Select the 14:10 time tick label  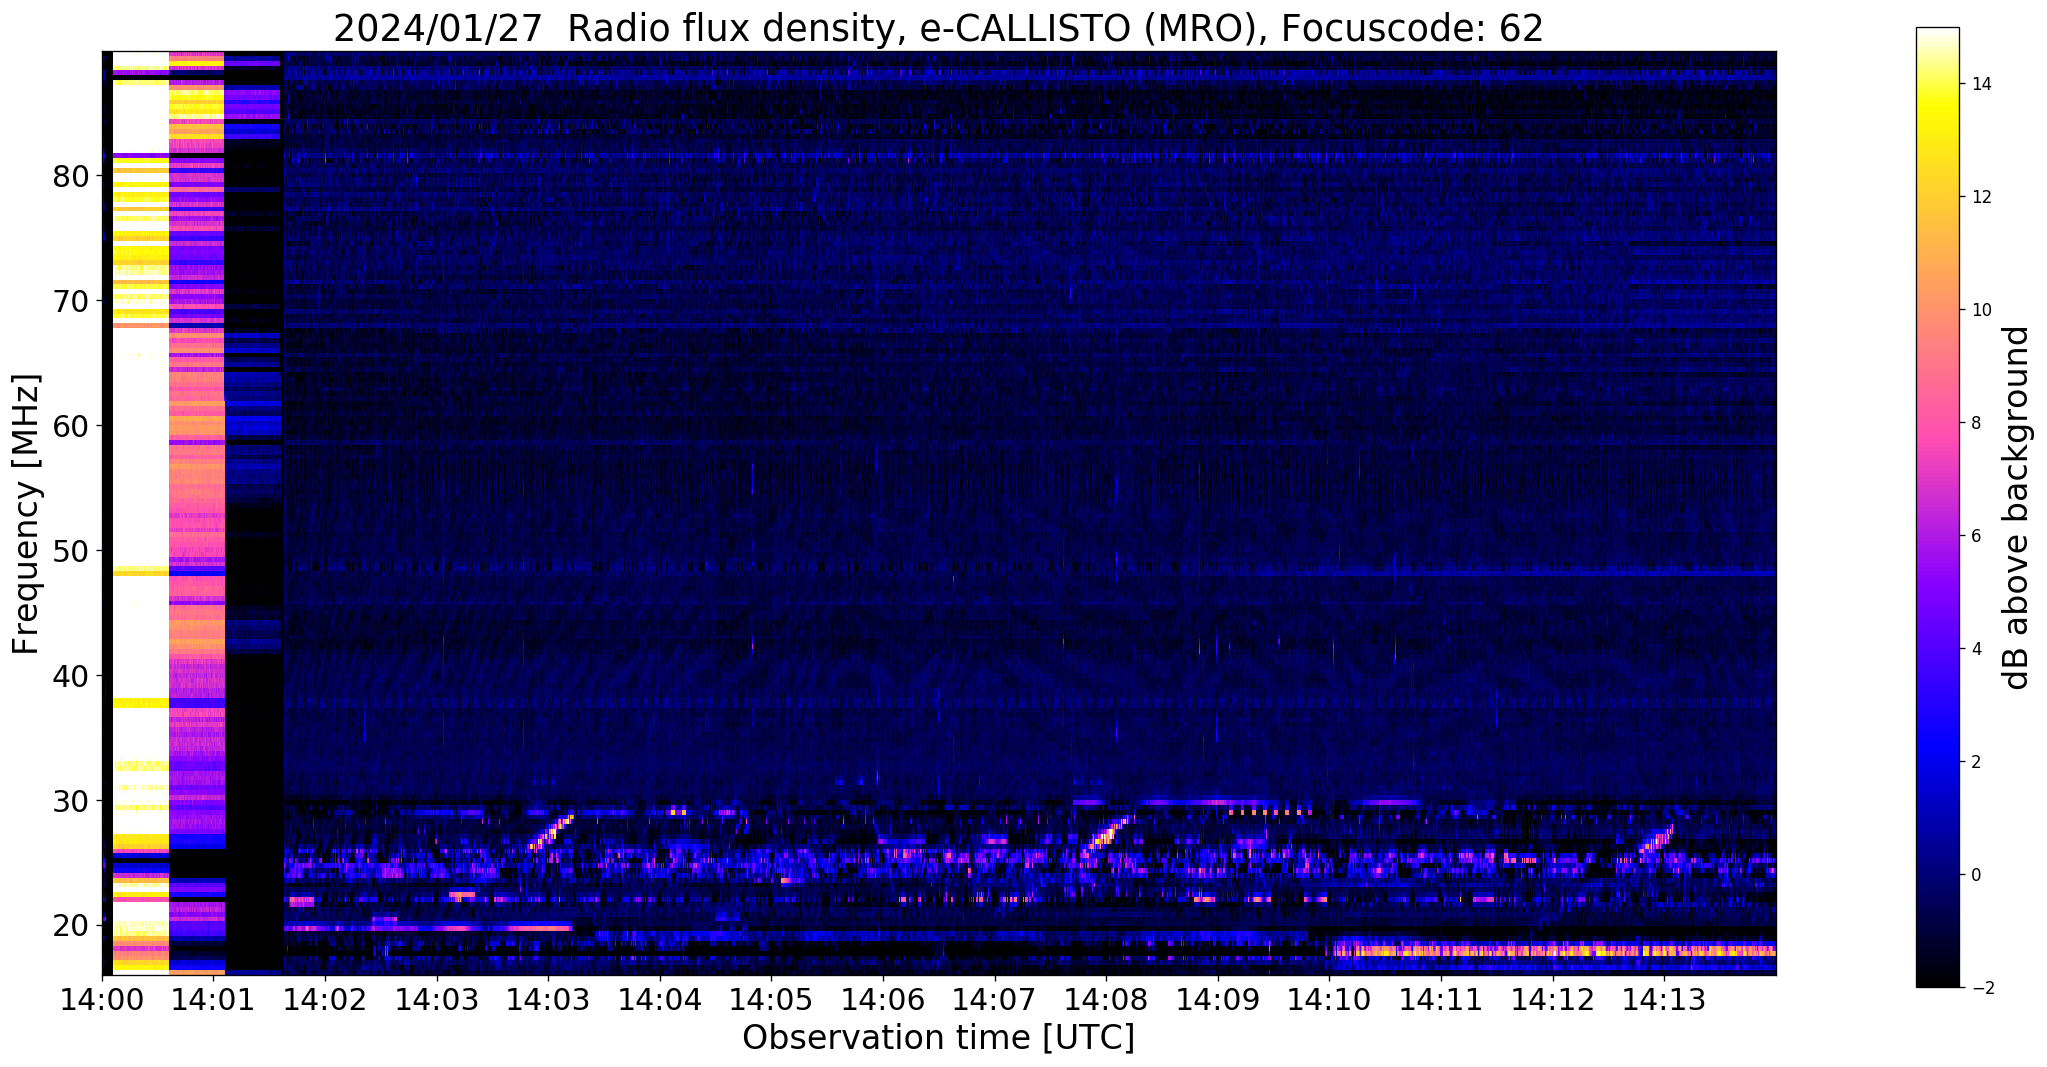coord(1329,999)
